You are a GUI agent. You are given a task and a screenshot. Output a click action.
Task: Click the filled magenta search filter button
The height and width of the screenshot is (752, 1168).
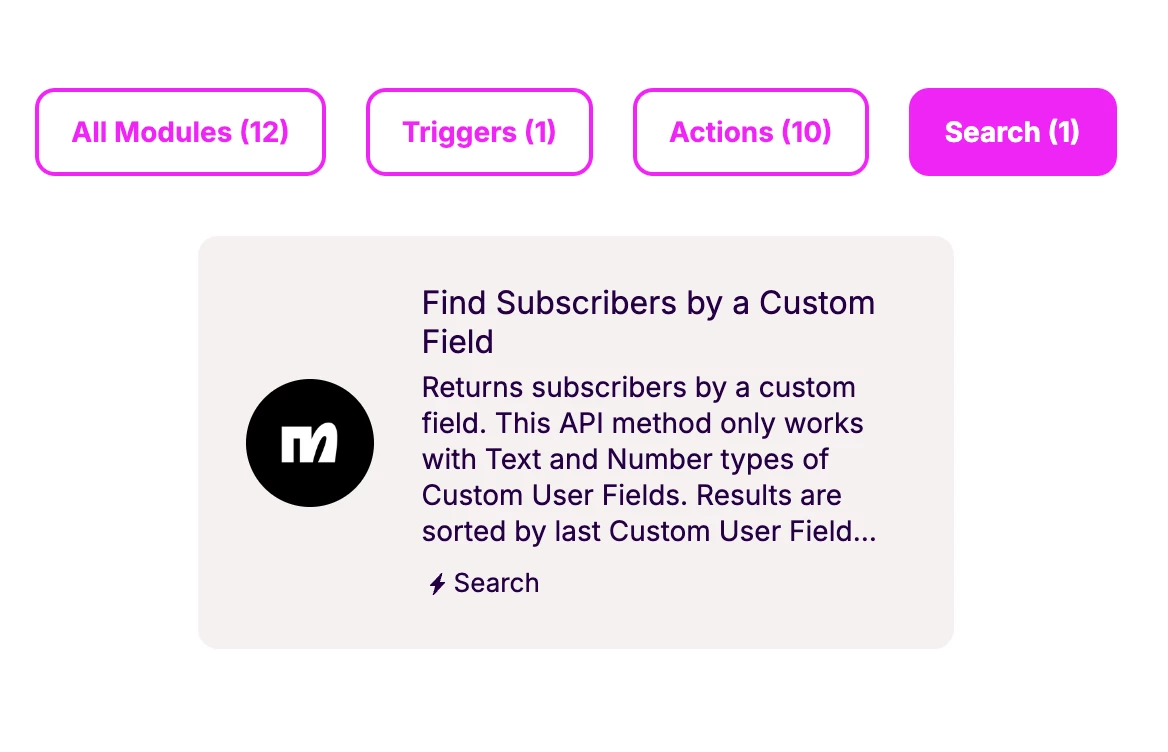tap(1012, 132)
